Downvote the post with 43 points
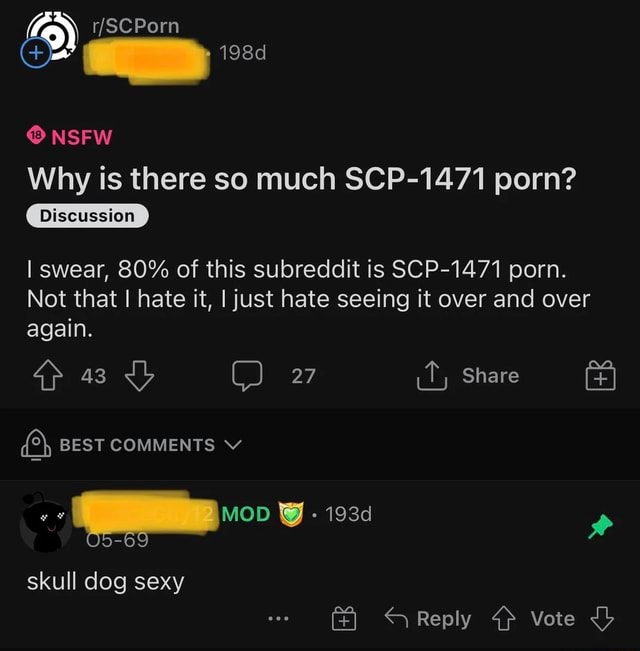Screen dimensions: 640x651 [139, 375]
